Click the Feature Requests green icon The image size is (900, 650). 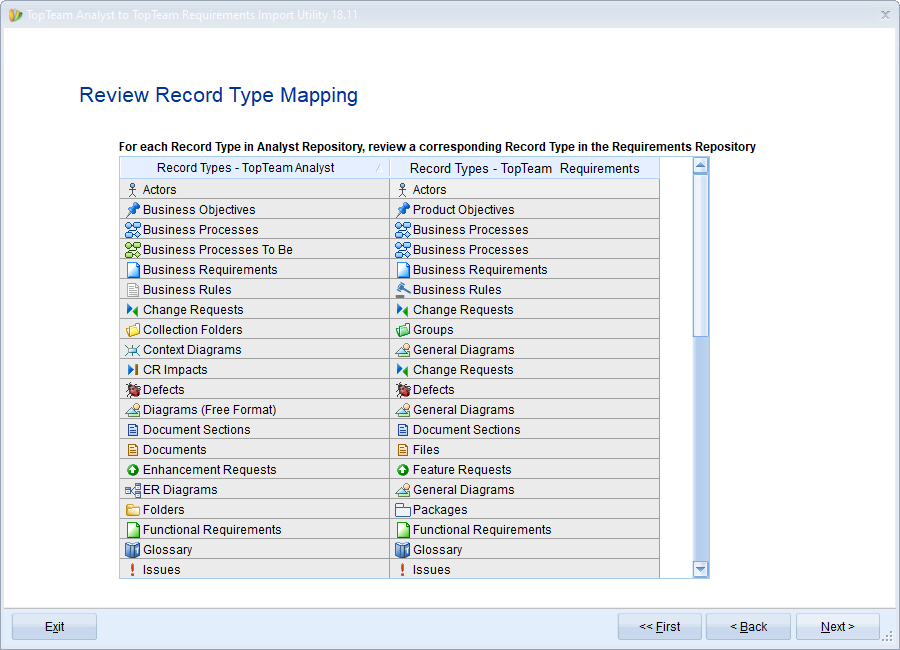pyautogui.click(x=403, y=470)
